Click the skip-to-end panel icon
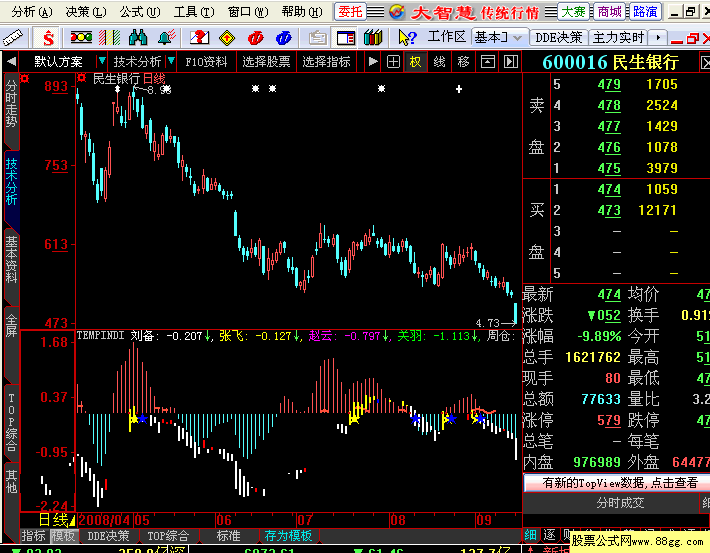The width and height of the screenshot is (710, 553). [511, 61]
